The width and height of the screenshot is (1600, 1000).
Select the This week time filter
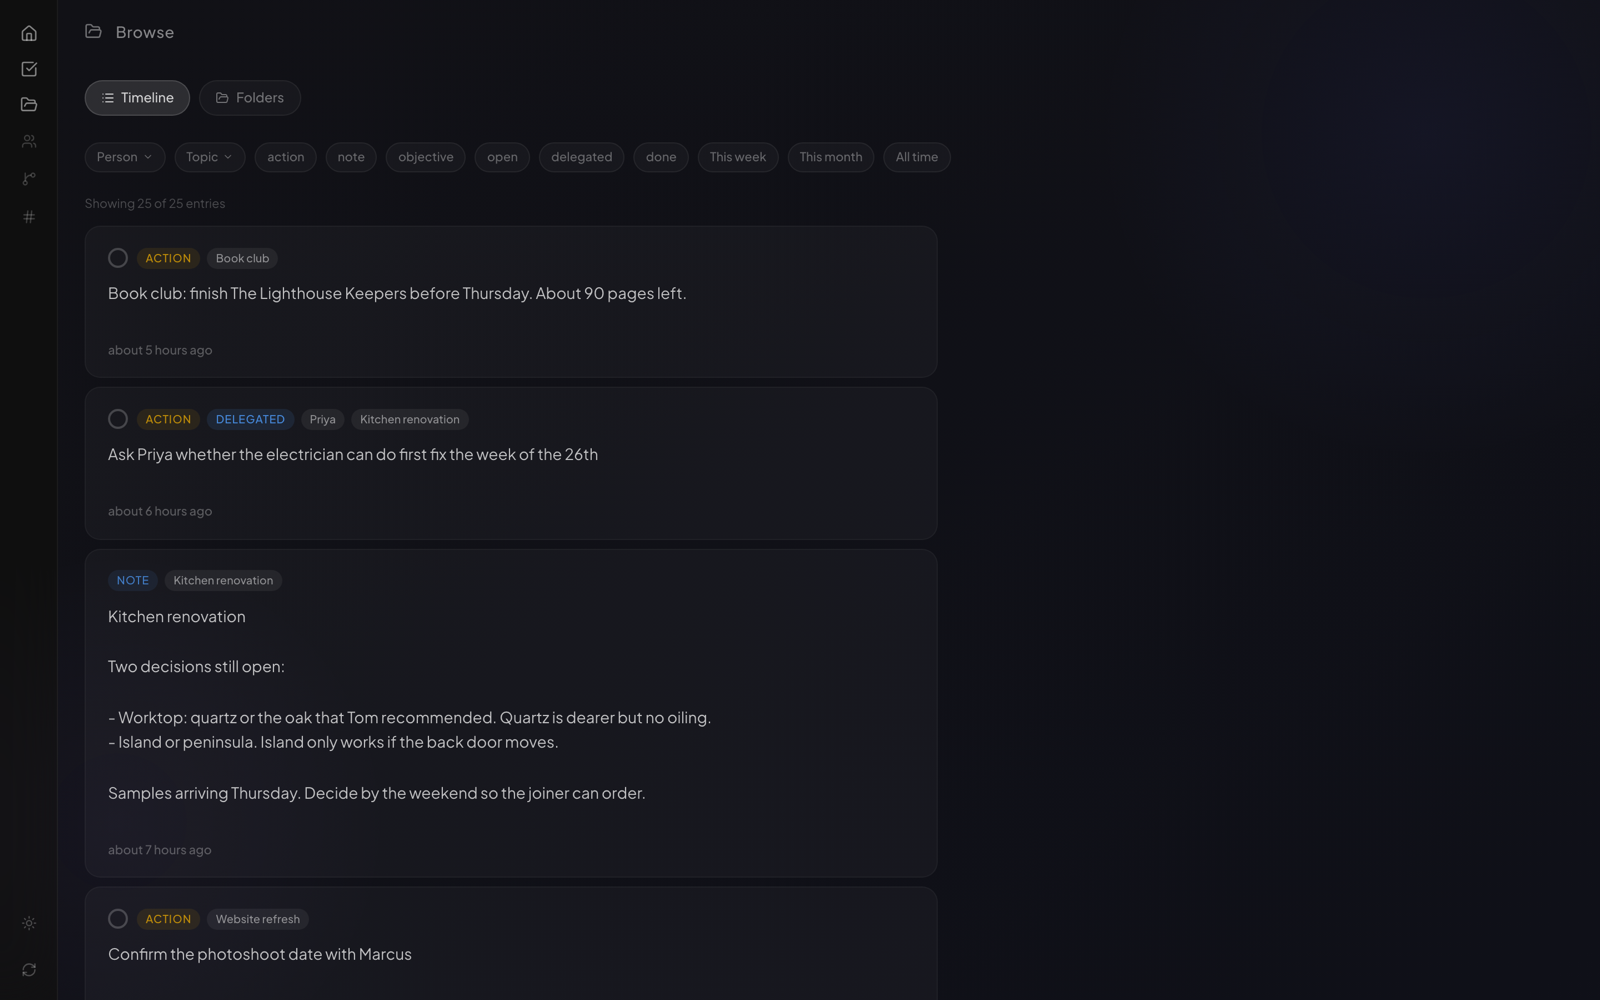click(x=738, y=157)
